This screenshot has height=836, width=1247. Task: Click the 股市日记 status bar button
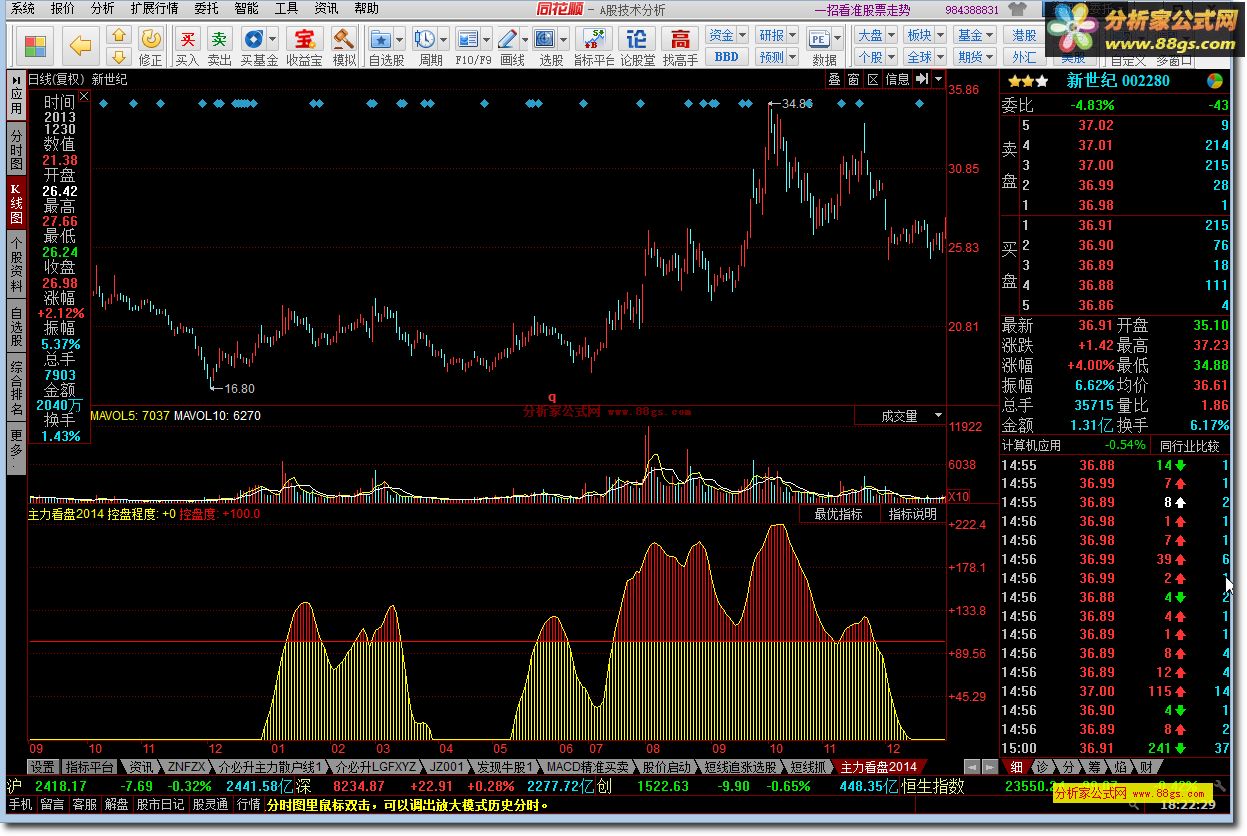tap(160, 804)
